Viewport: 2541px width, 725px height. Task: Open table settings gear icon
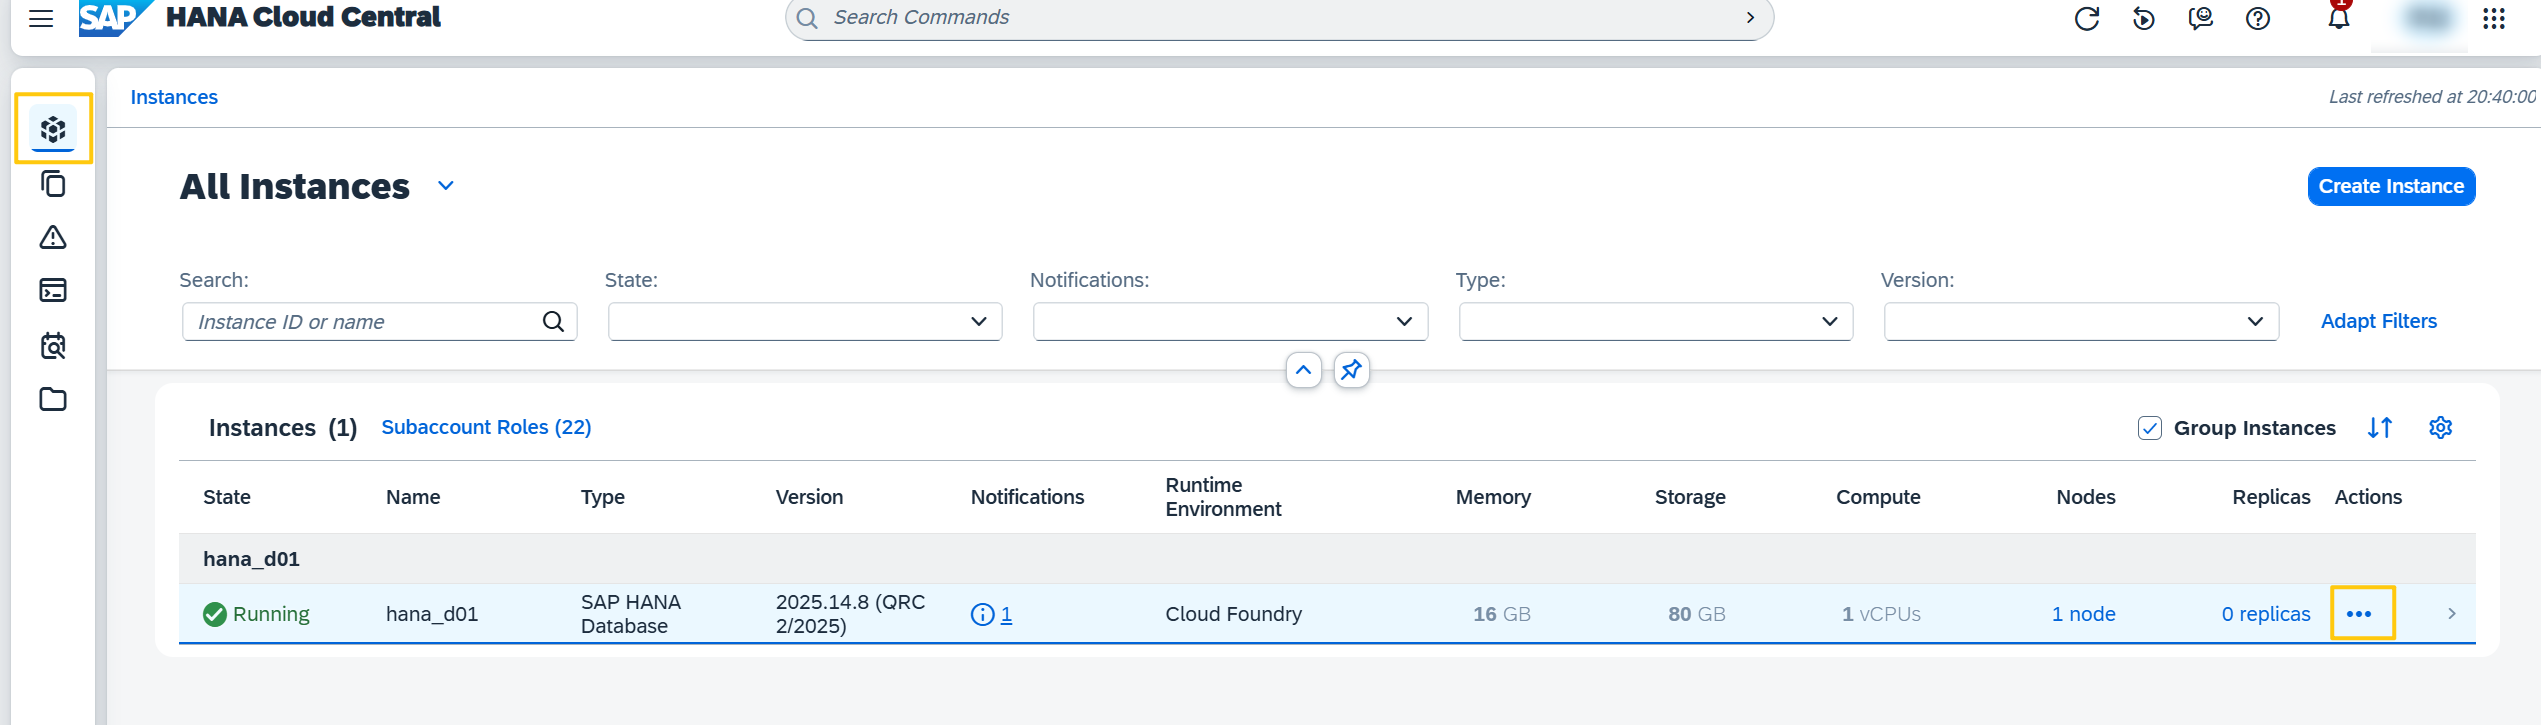2441,428
